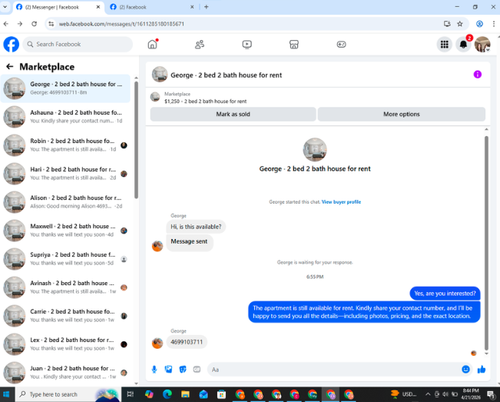Image resolution: width=500 pixels, height=402 pixels.
Task: Open the Facebook apps grid menu
Action: [x=444, y=44]
